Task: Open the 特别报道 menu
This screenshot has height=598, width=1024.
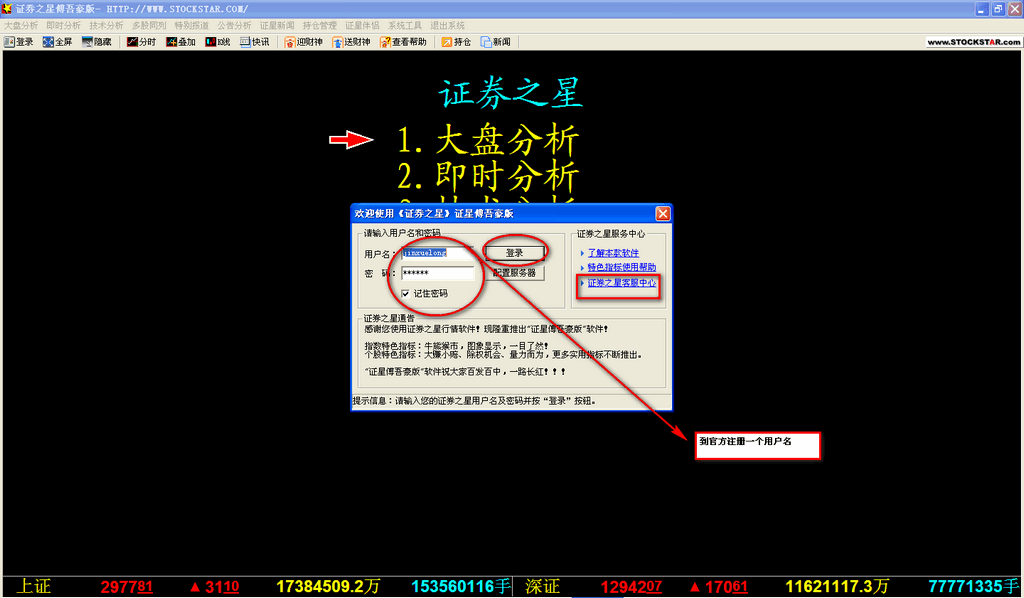Action: pyautogui.click(x=191, y=25)
